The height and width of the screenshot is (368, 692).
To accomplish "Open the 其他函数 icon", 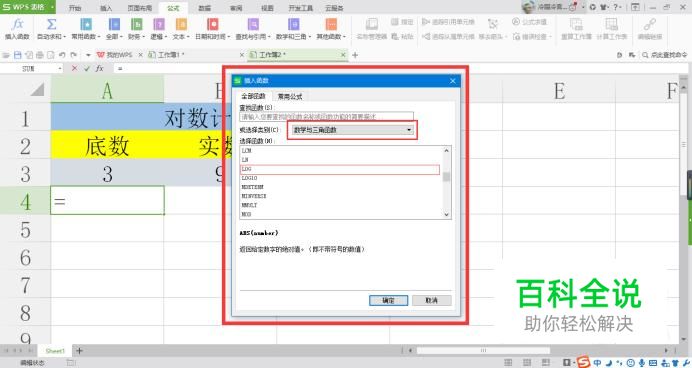I will pos(331,24).
